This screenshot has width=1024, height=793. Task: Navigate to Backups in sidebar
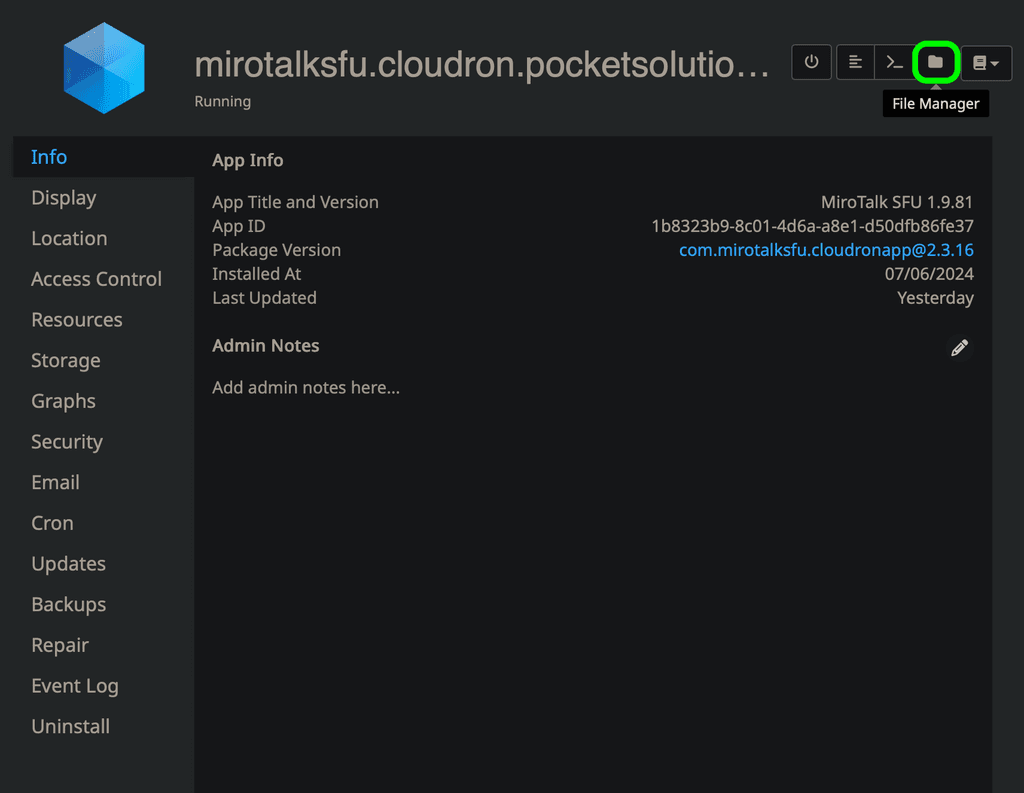(68, 605)
